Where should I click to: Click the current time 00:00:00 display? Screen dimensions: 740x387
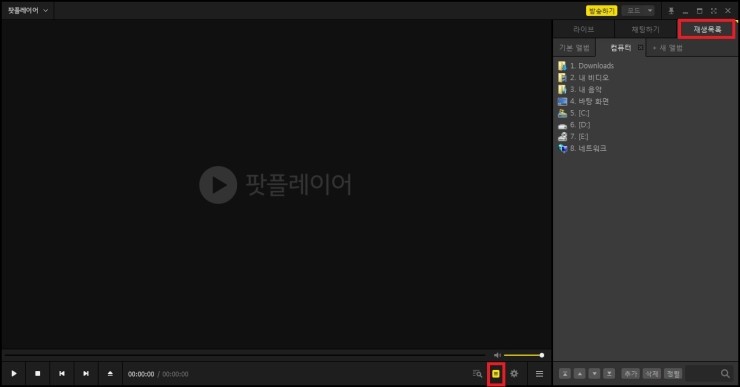(141, 374)
